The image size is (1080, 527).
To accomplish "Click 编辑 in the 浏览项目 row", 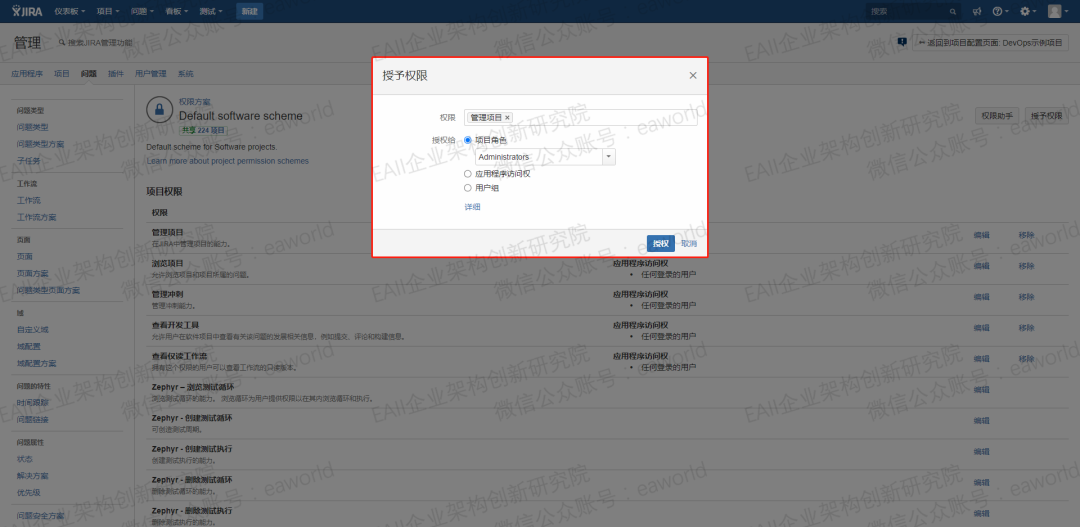I will (x=982, y=266).
